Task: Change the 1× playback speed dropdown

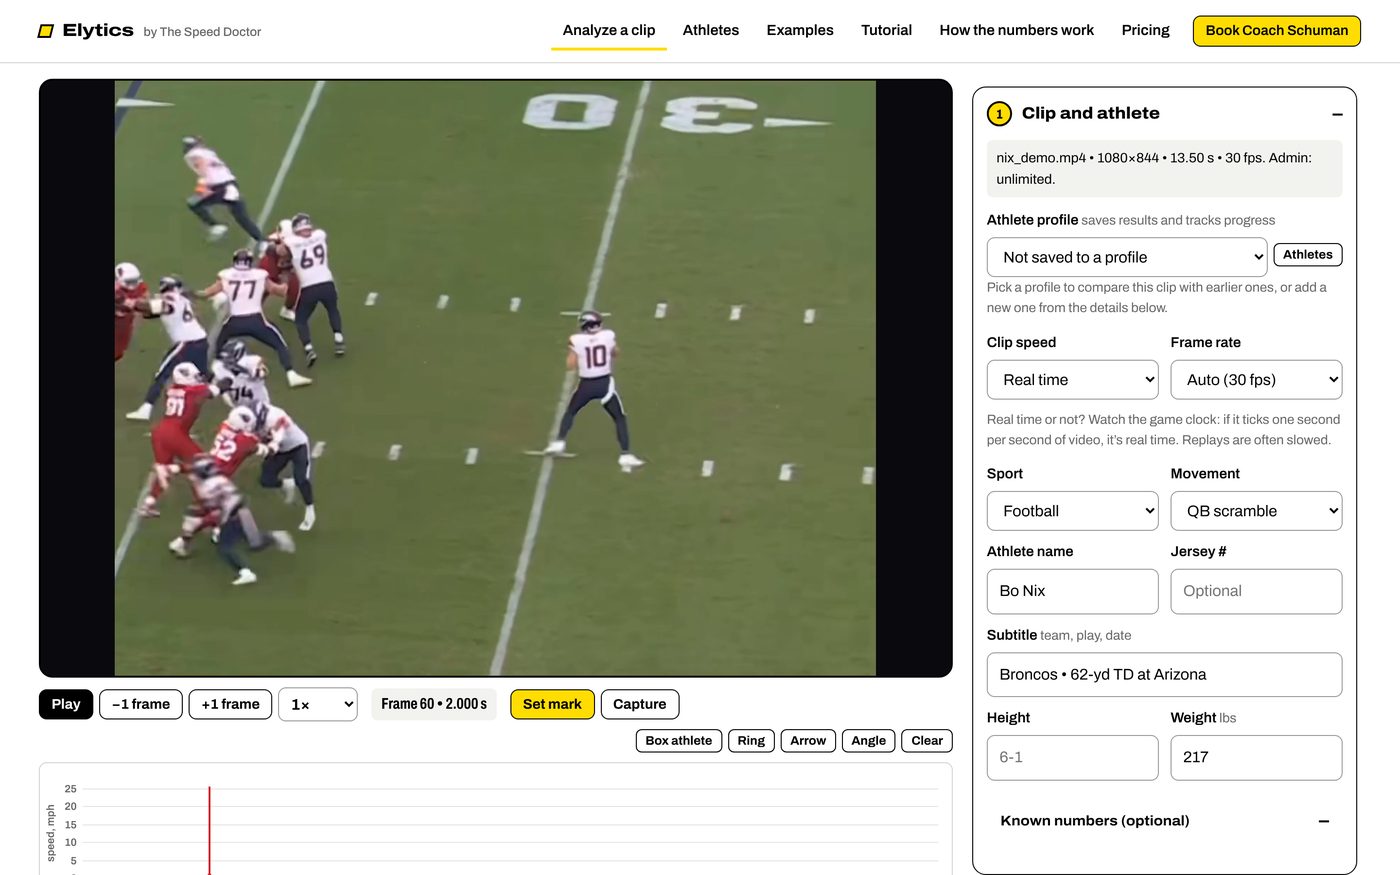Action: click(318, 704)
